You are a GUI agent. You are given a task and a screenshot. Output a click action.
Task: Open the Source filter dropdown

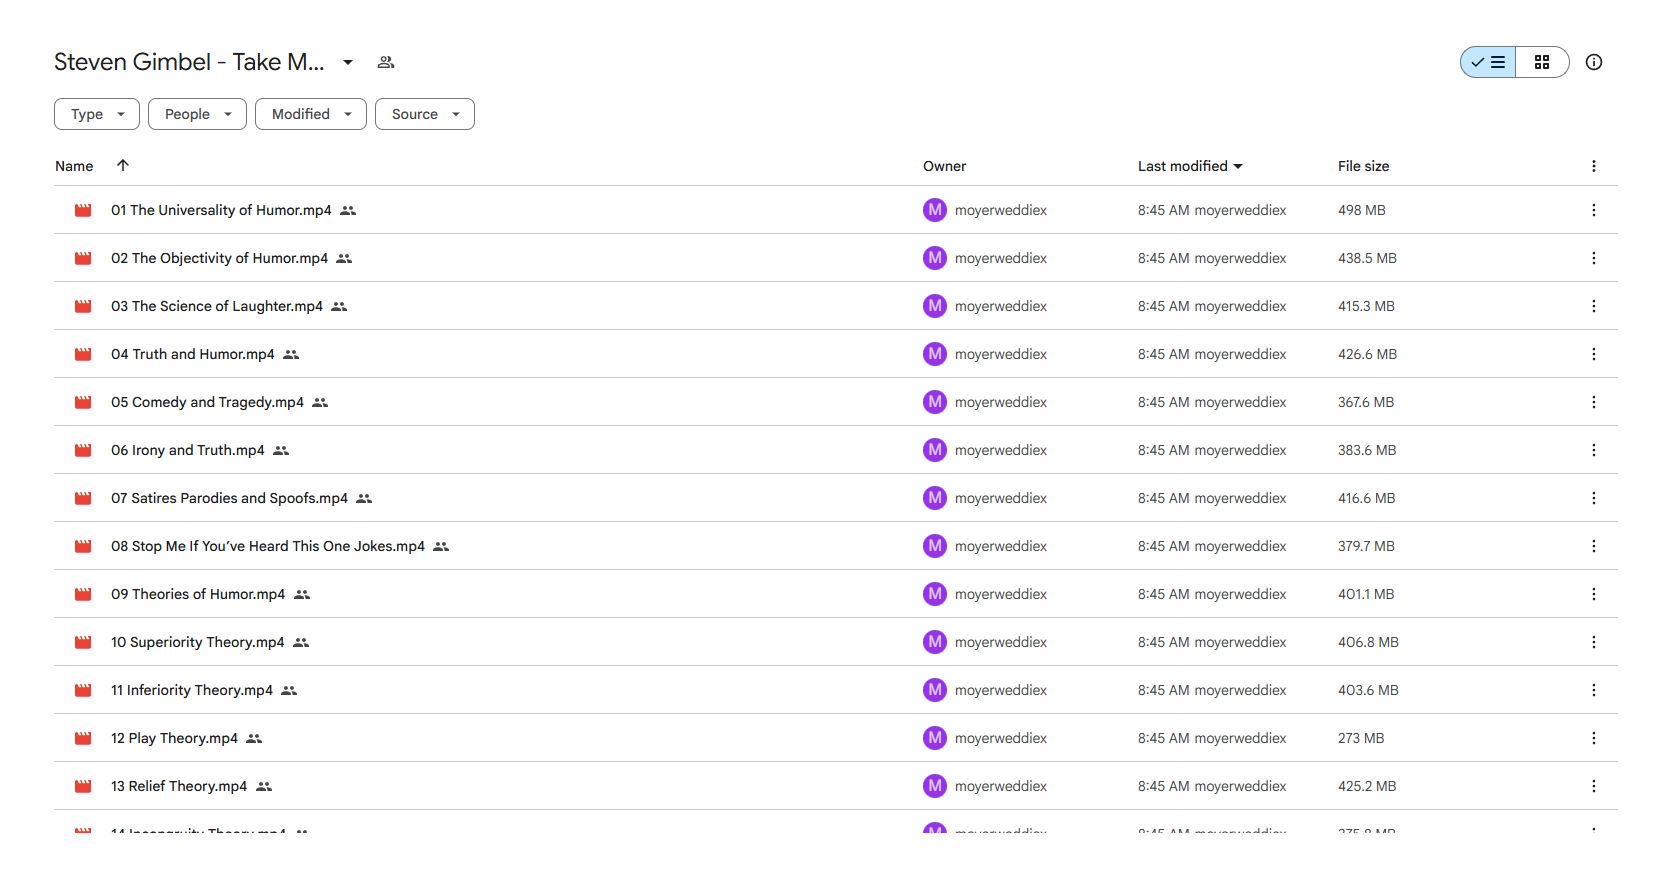[425, 114]
